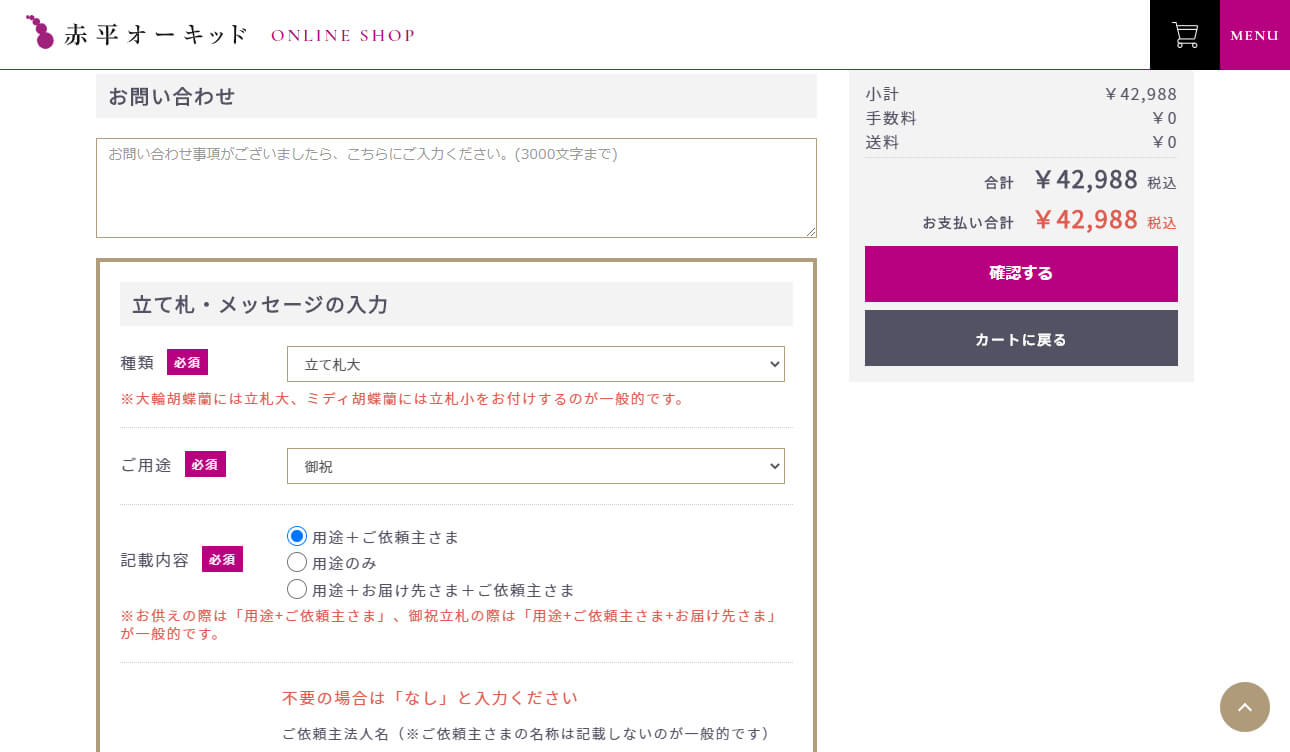This screenshot has width=1290, height=752.
Task: Select the 用途のみ radio option
Action: click(x=297, y=562)
